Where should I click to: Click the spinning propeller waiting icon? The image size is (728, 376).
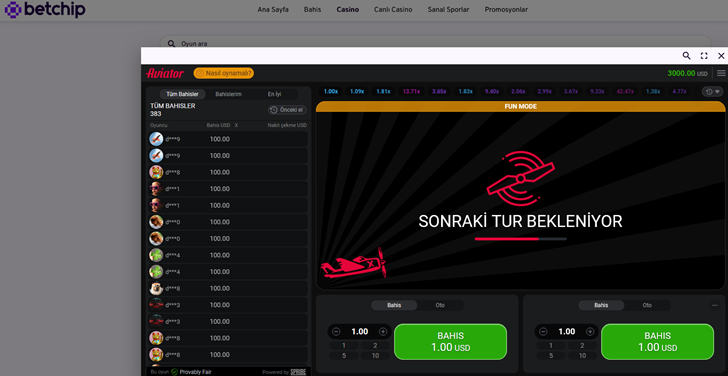coord(520,179)
